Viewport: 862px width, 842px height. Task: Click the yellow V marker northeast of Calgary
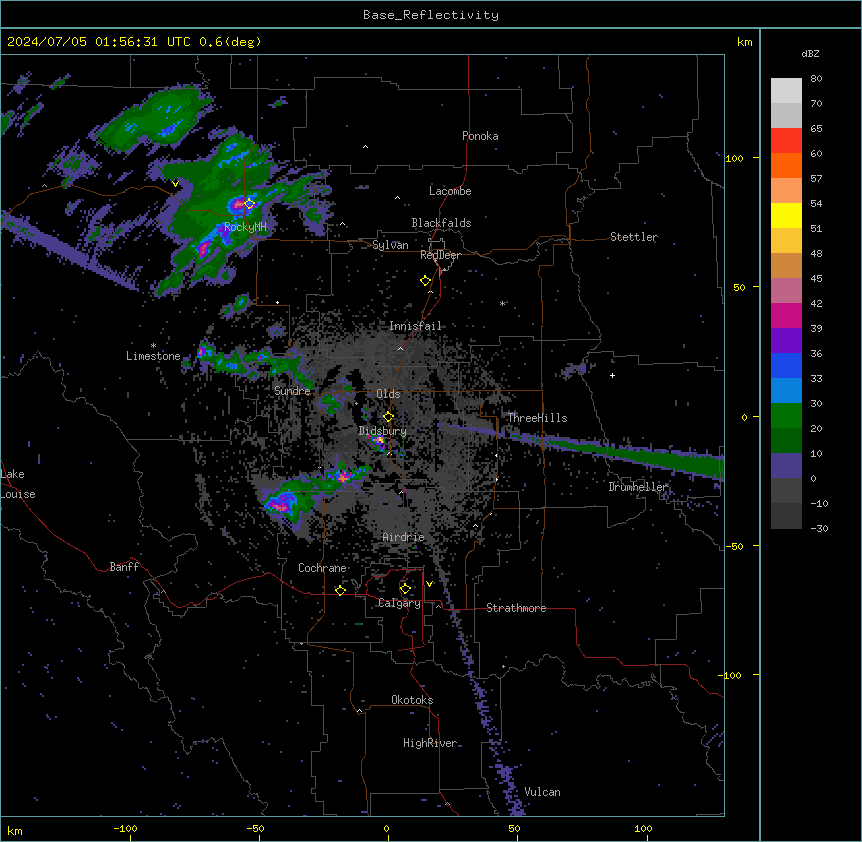[429, 584]
